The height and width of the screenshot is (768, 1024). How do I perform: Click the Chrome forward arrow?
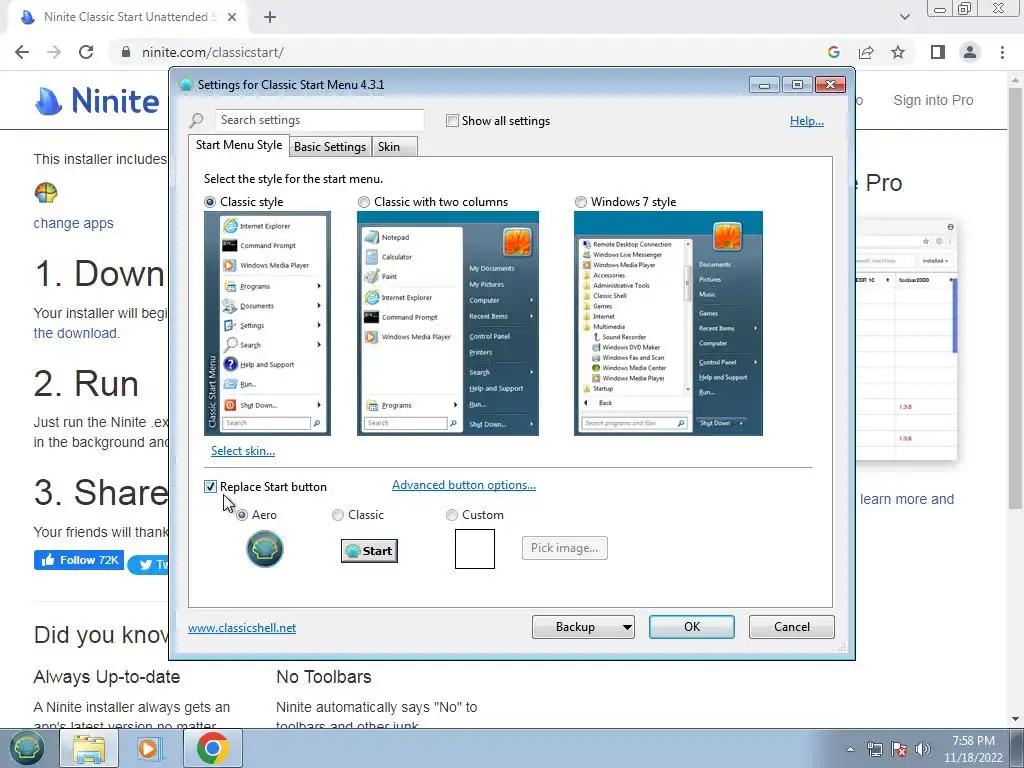(x=54, y=52)
